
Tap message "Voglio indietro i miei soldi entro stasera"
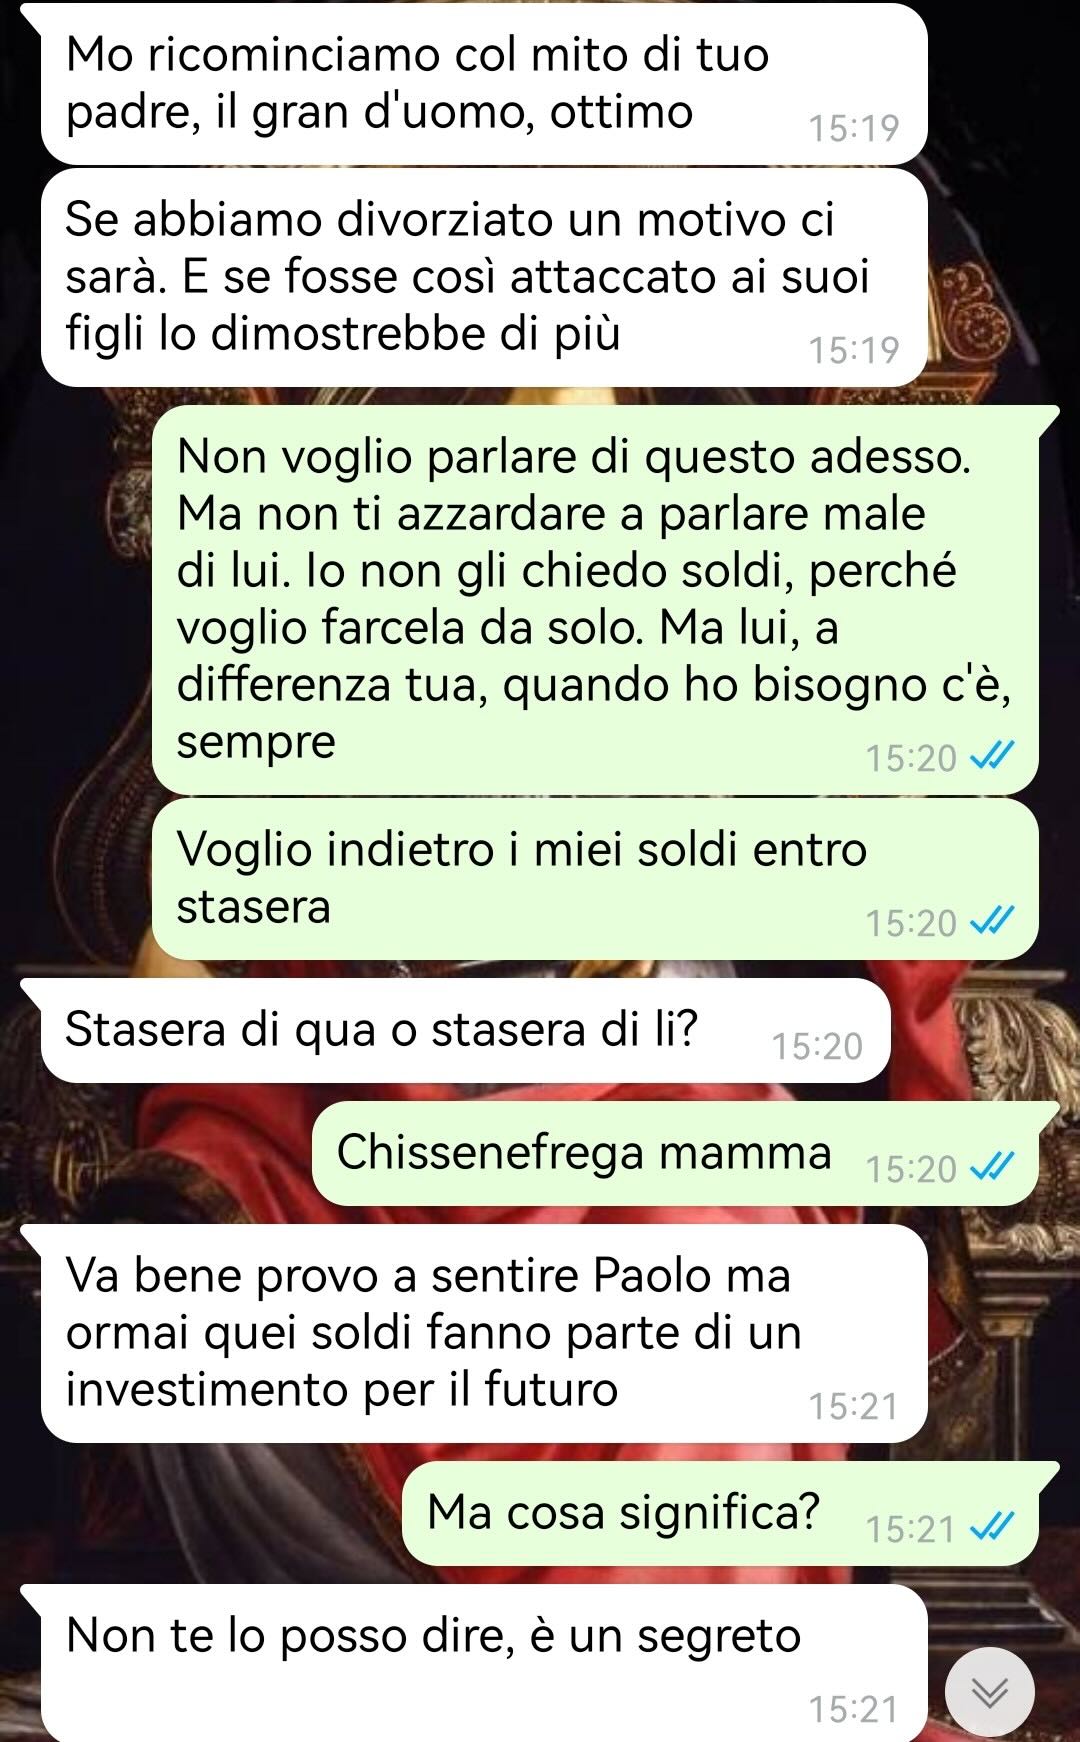click(x=596, y=879)
